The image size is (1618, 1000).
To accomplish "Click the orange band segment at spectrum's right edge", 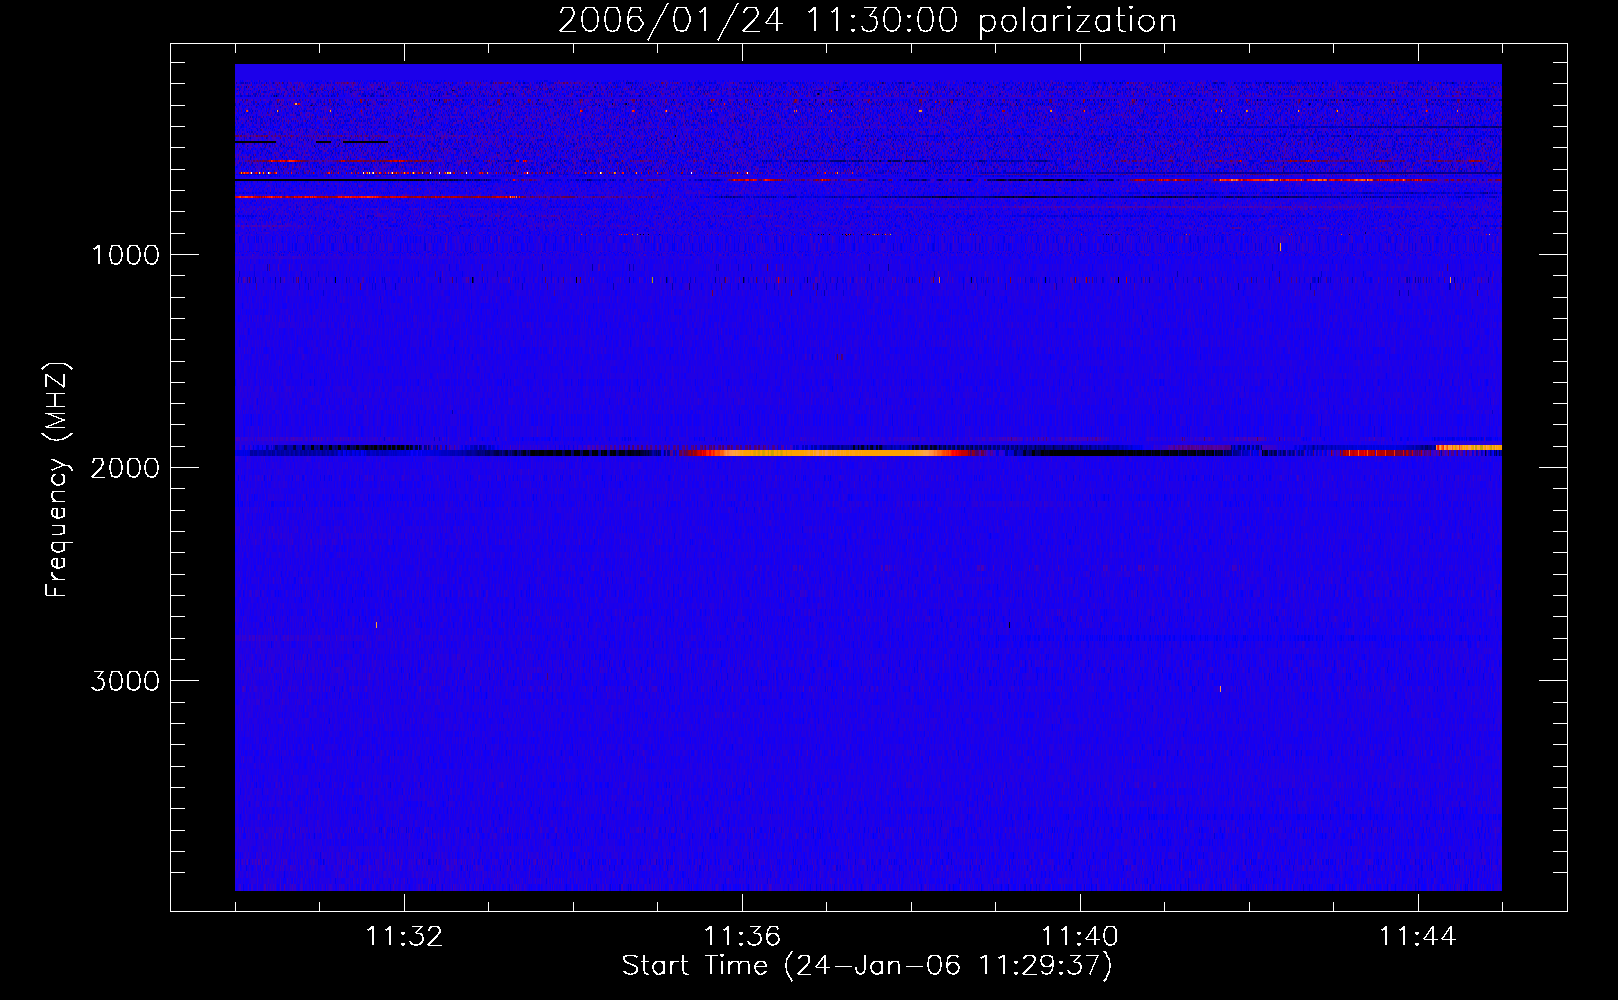I will [x=1468, y=447].
